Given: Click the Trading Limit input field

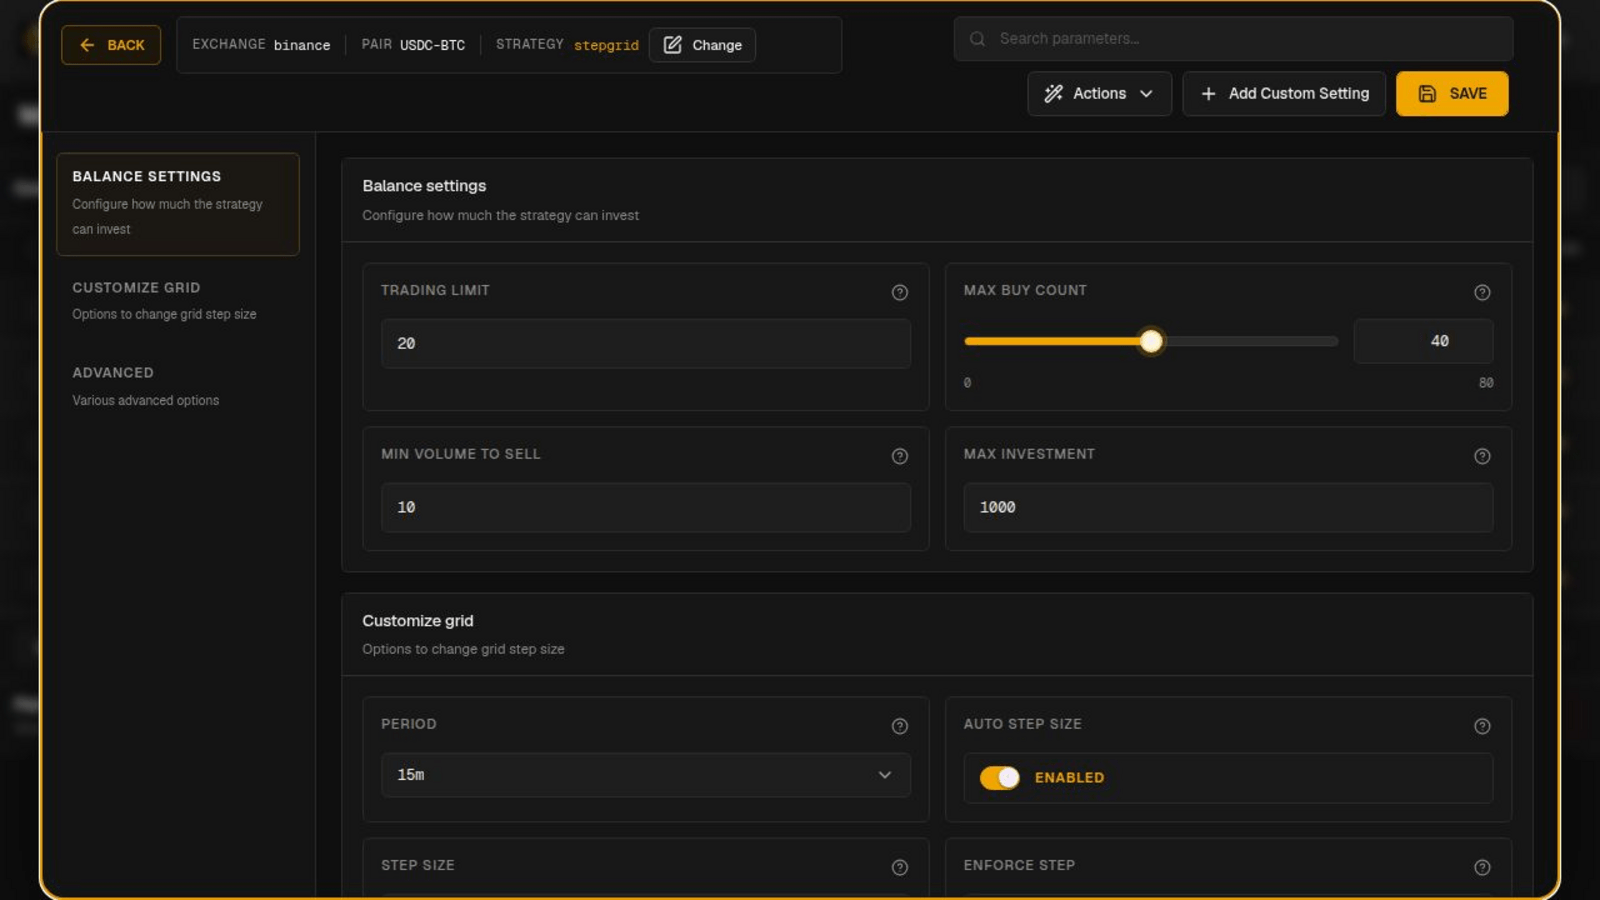Looking at the screenshot, I should coord(646,344).
